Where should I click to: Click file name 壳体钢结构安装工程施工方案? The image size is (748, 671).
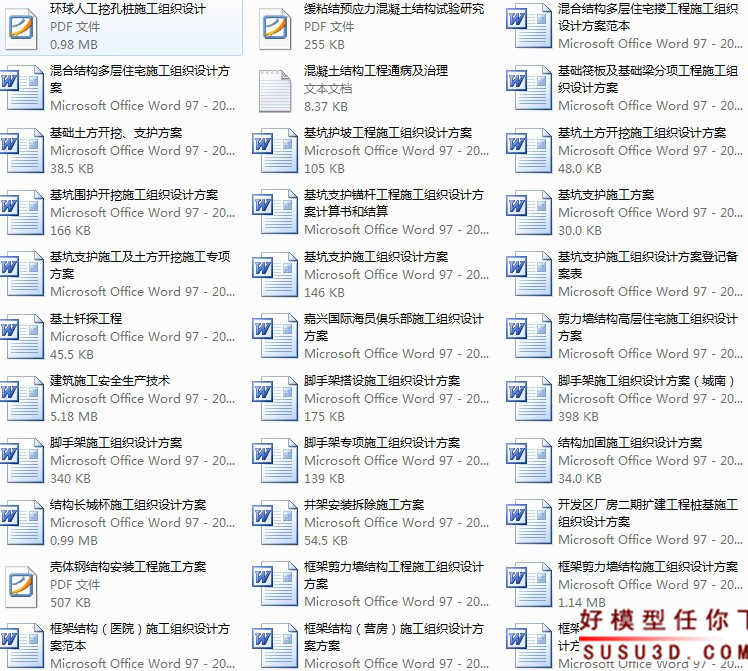pyautogui.click(x=128, y=567)
